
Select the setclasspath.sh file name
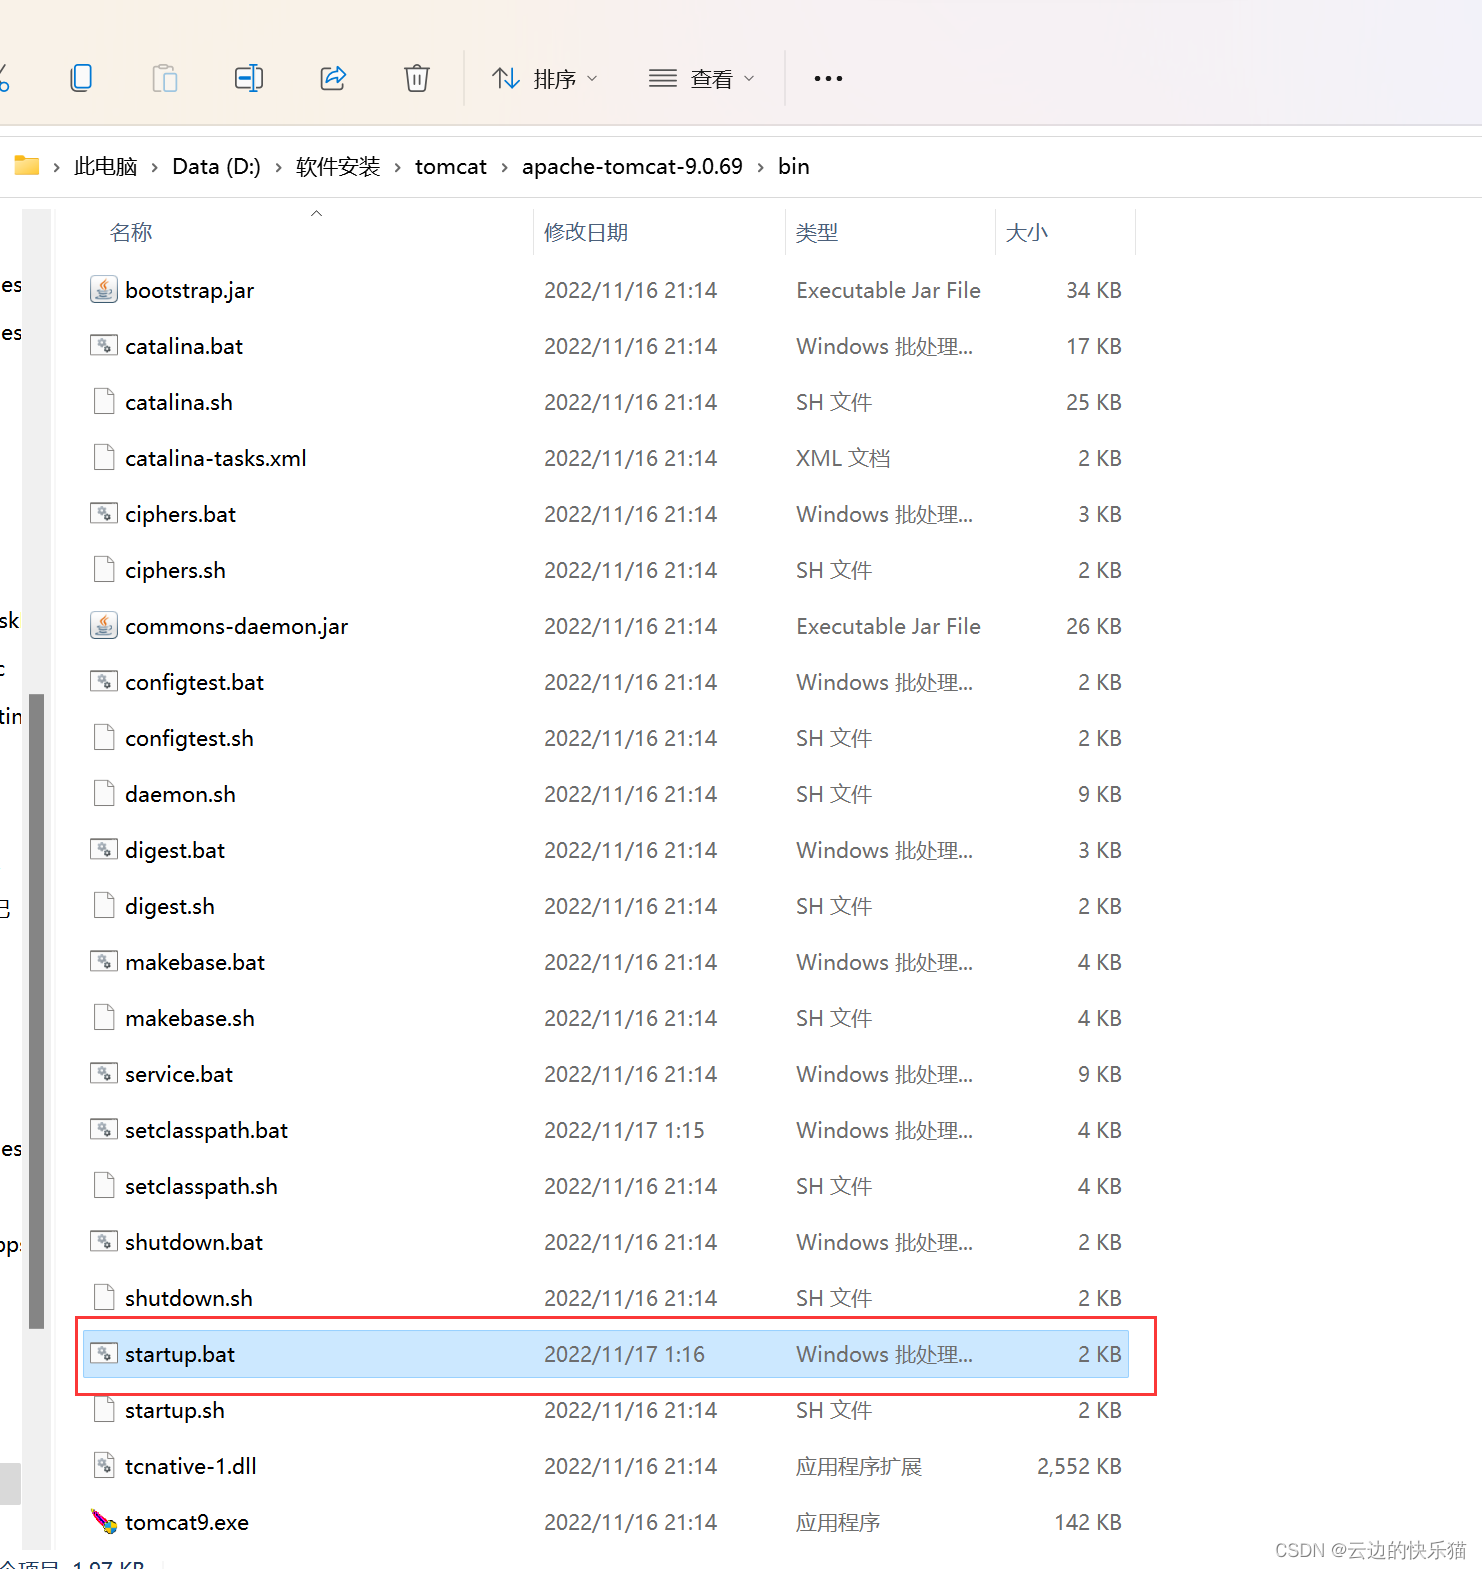click(201, 1187)
